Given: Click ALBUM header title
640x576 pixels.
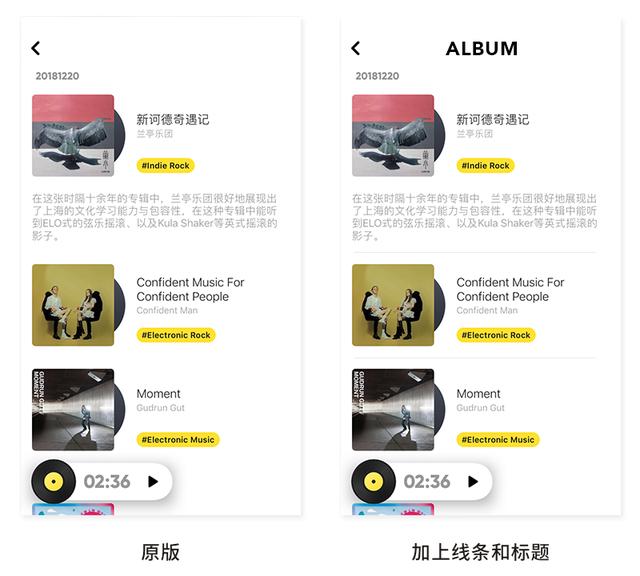Looking at the screenshot, I should pyautogui.click(x=482, y=49).
